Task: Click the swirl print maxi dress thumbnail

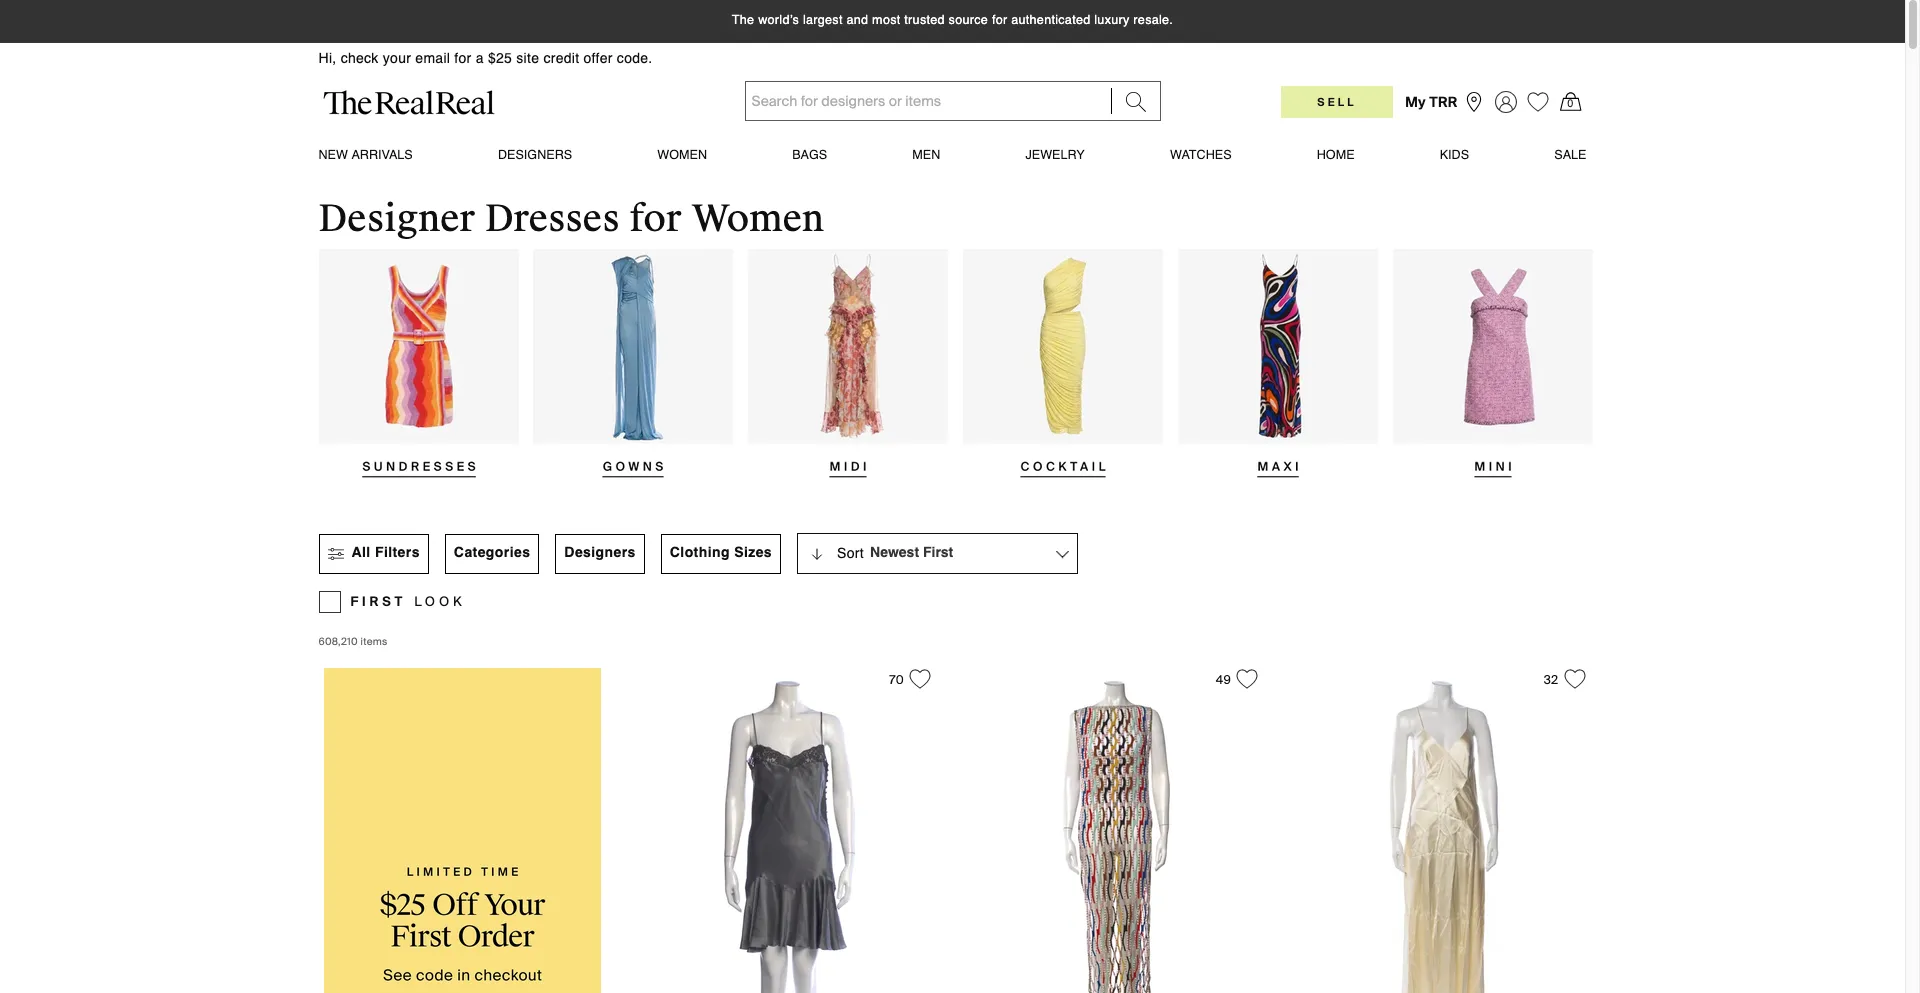Action: coord(1278,346)
